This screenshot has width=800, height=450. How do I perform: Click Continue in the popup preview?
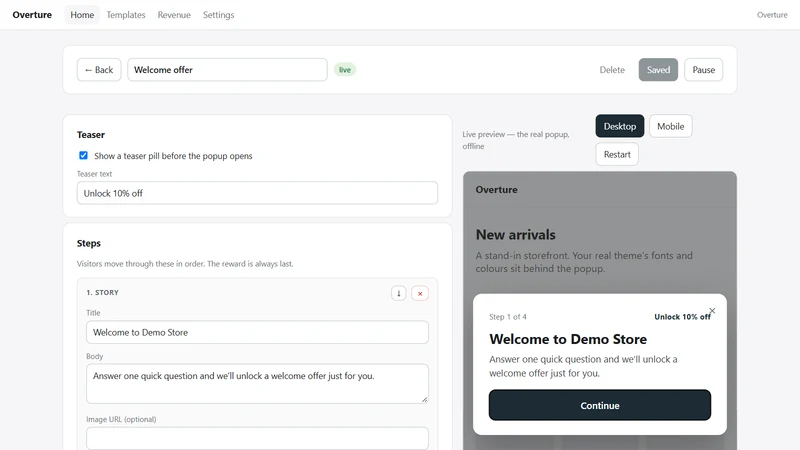click(599, 405)
